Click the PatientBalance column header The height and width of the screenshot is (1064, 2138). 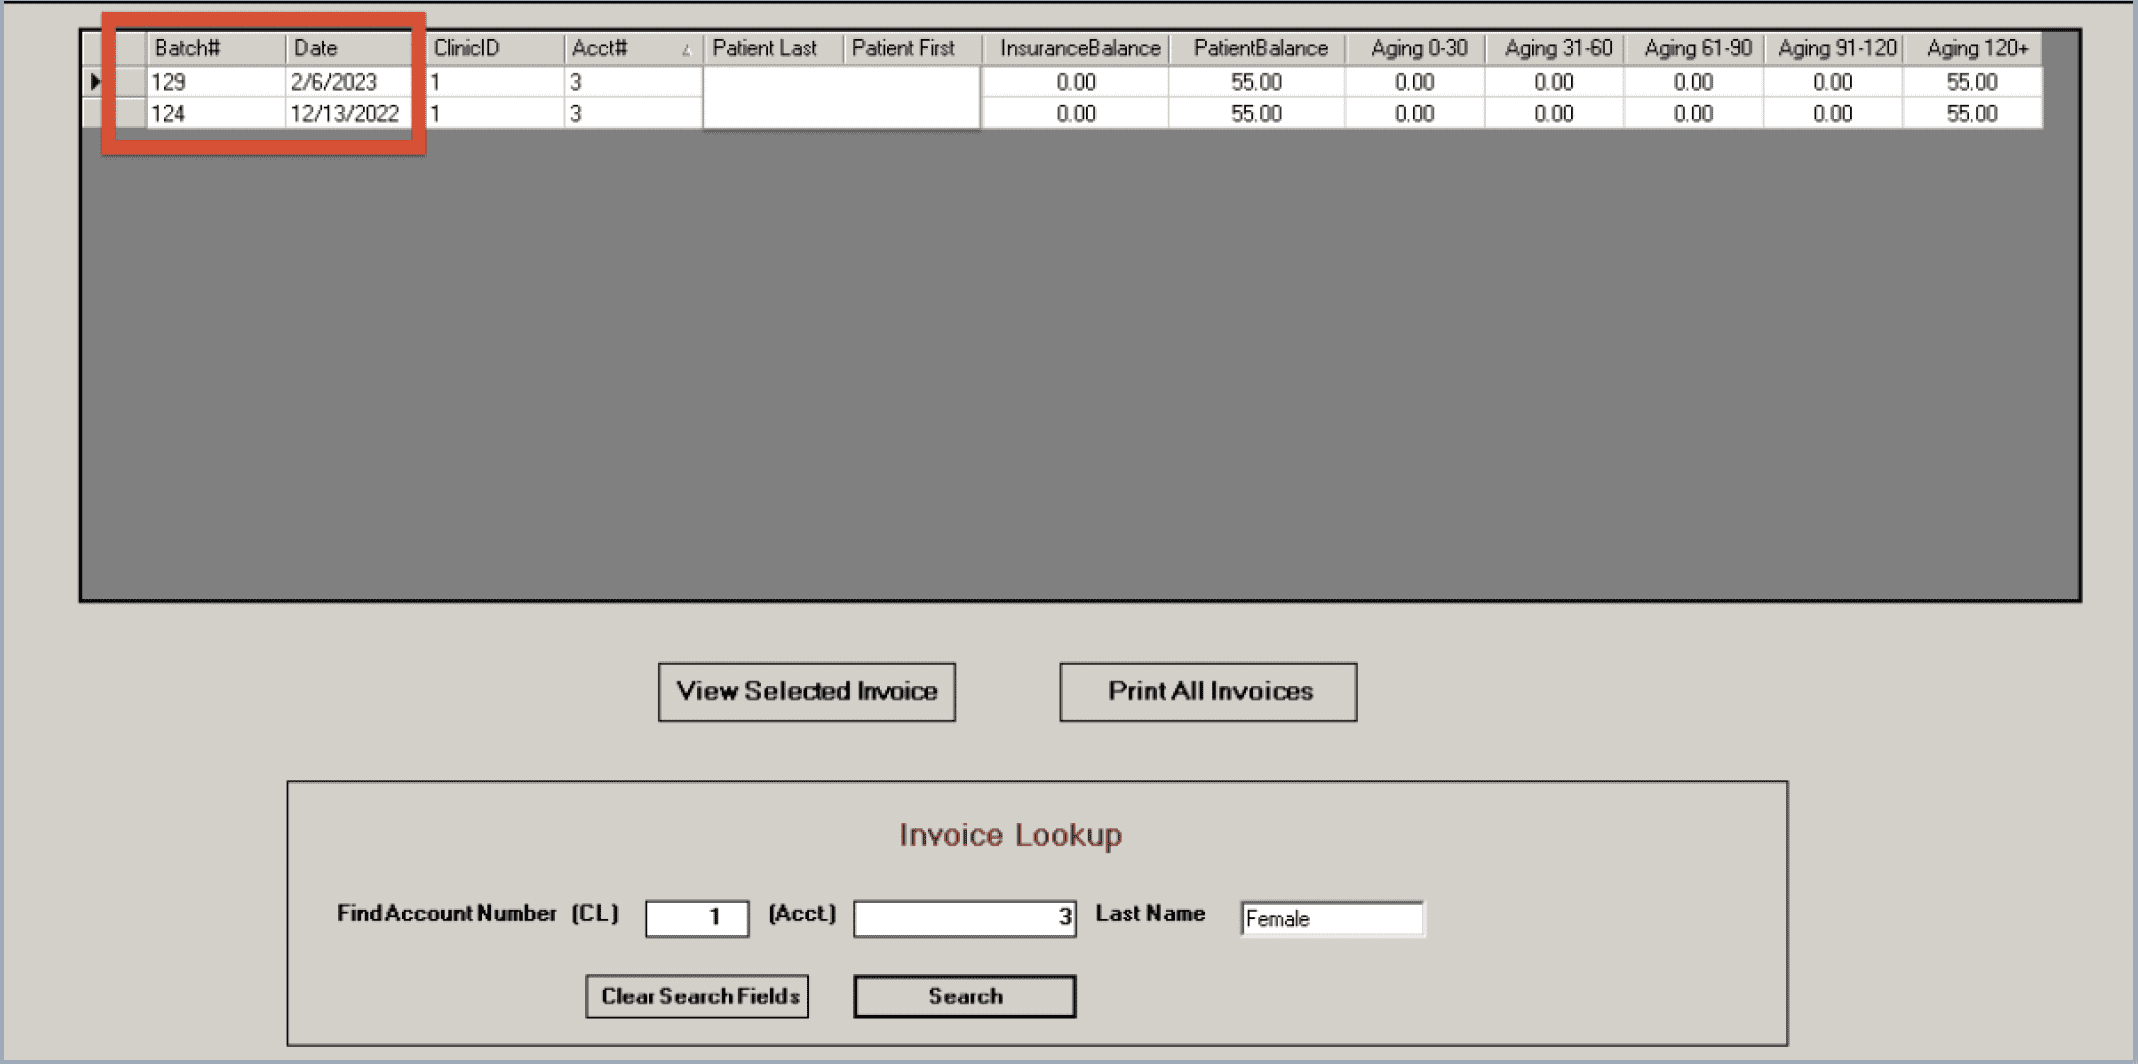coord(1259,48)
